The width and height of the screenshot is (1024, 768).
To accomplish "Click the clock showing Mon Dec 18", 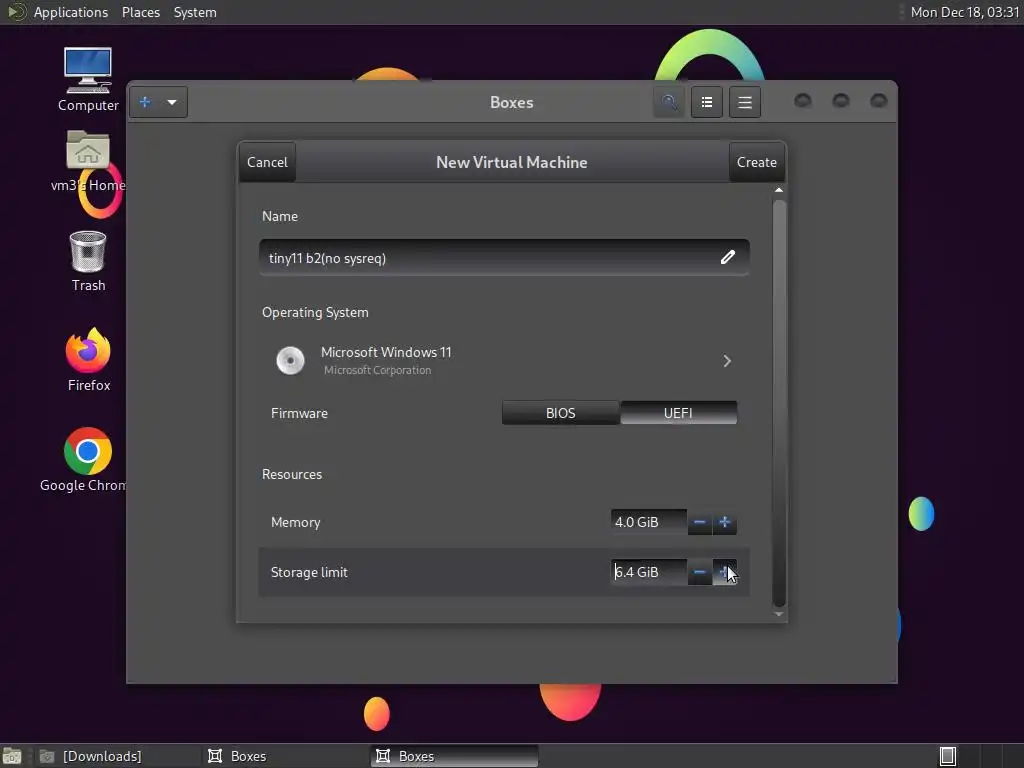I will point(965,12).
